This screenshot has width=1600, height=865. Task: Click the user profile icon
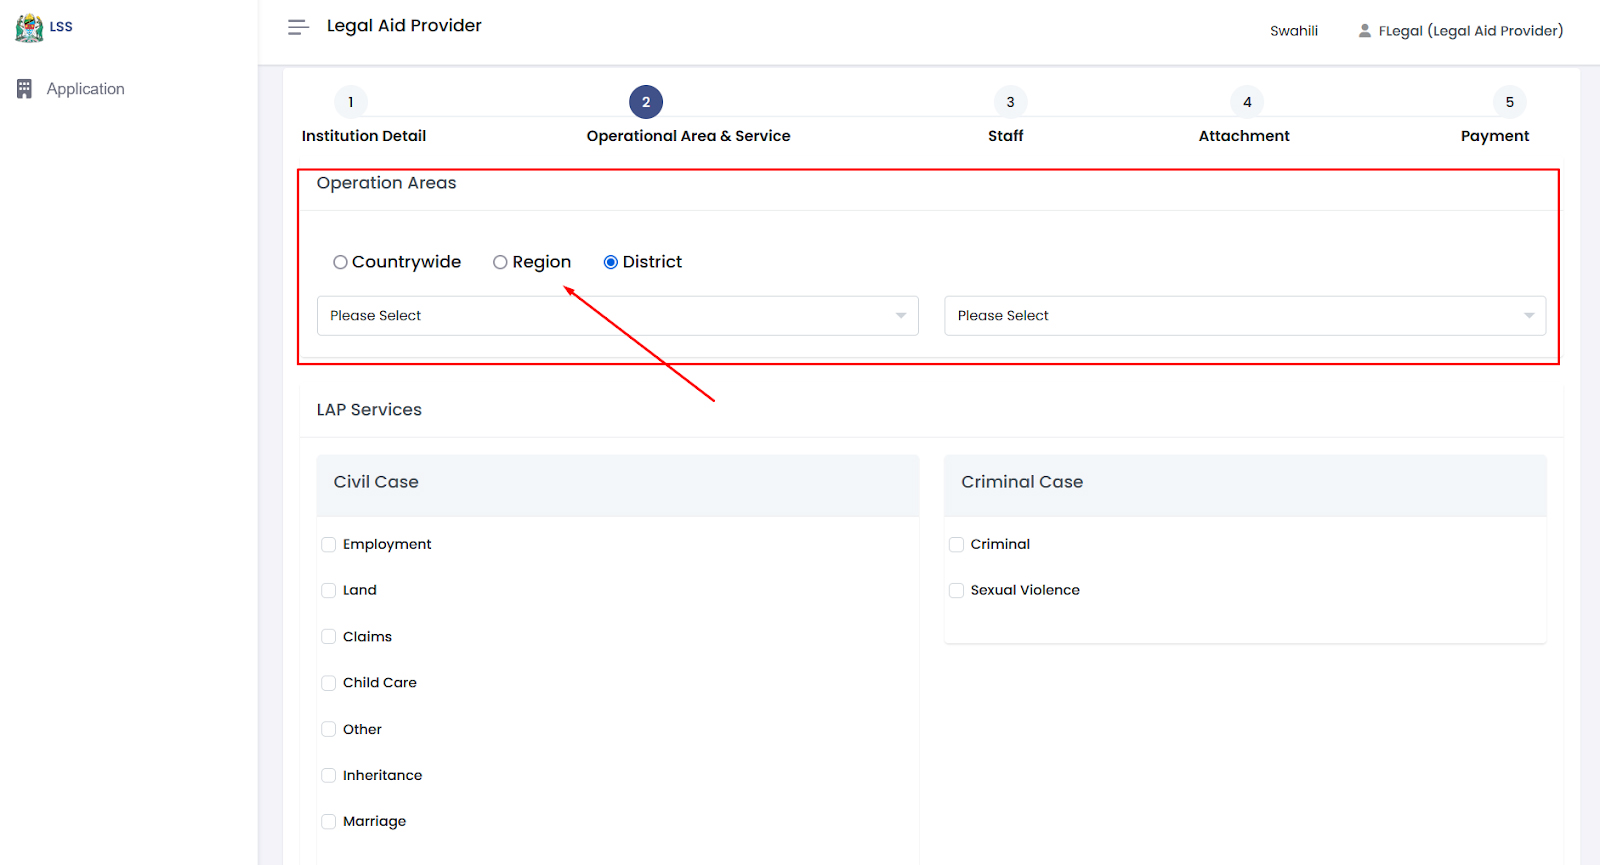click(1364, 31)
